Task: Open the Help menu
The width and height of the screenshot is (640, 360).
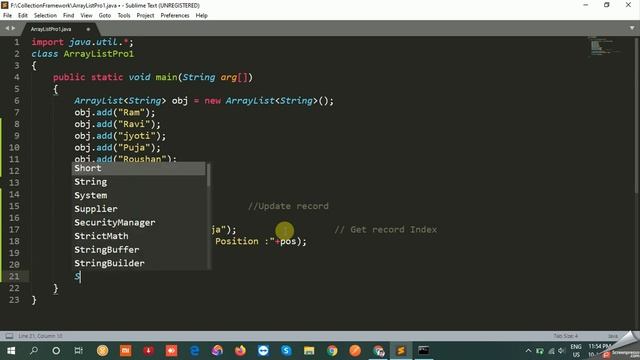Action: point(202,16)
